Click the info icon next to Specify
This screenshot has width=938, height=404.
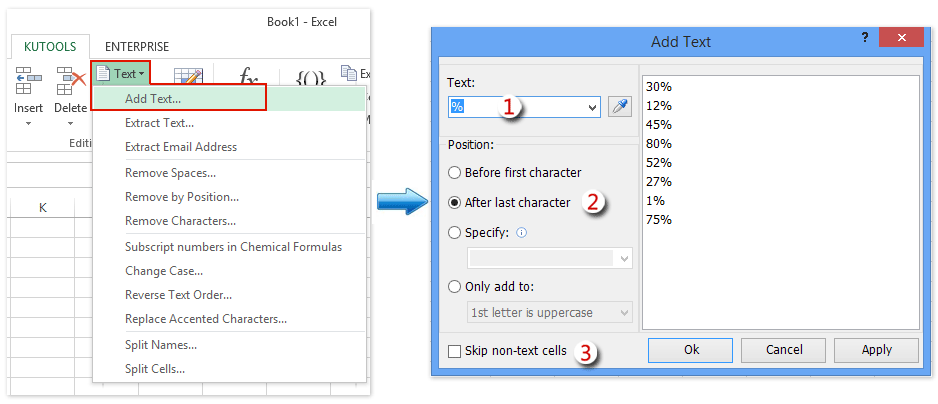523,232
